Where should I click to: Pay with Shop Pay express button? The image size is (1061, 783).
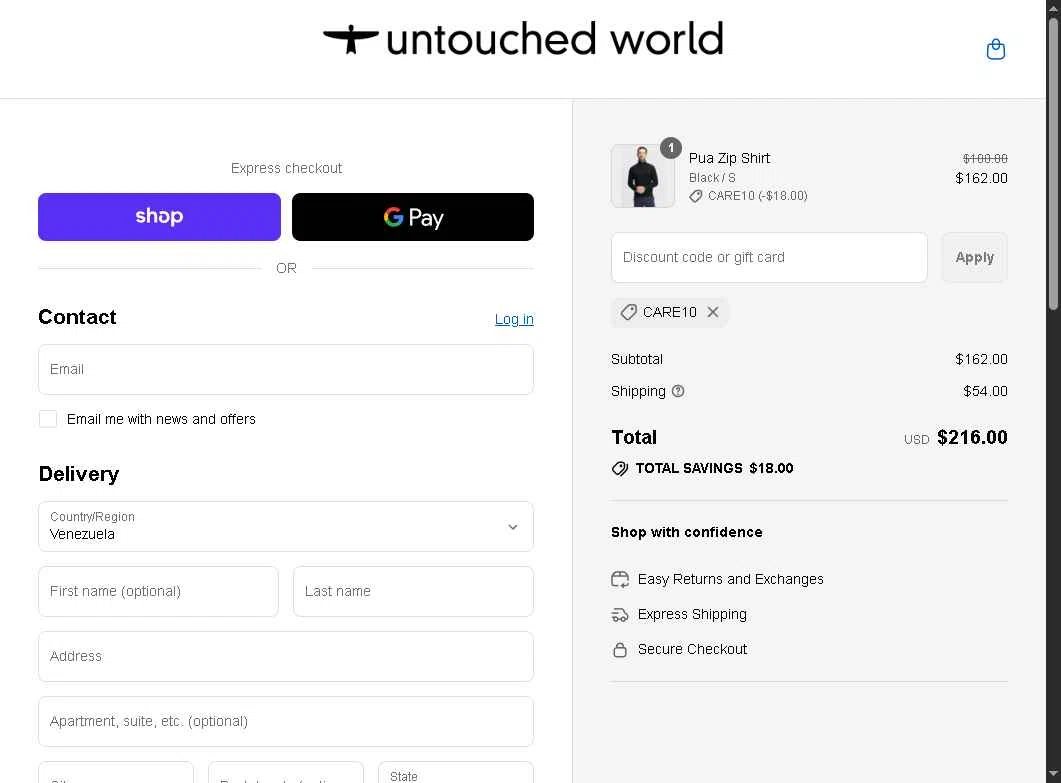159,217
